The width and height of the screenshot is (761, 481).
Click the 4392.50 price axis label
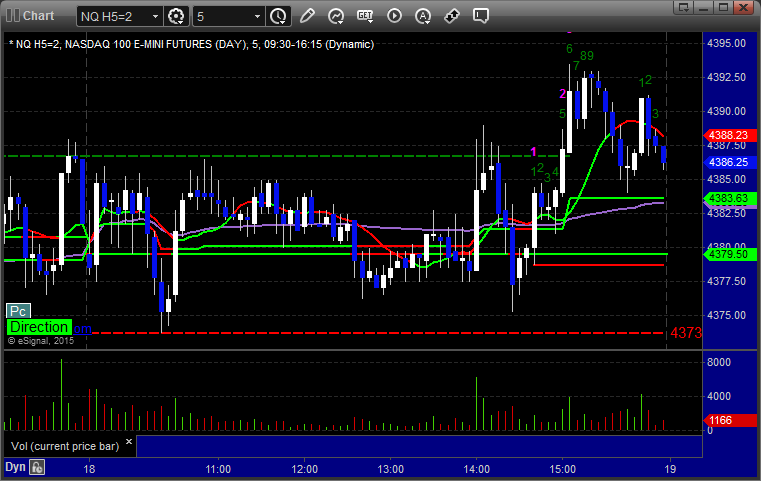[727, 77]
